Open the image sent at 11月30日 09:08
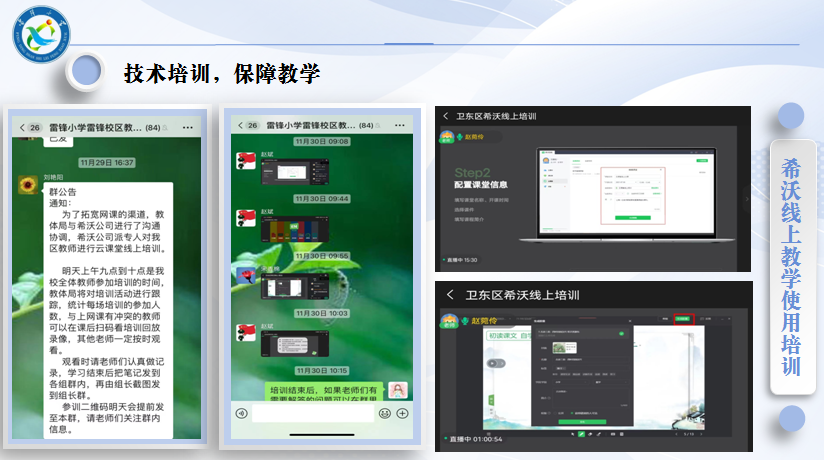 [296, 171]
